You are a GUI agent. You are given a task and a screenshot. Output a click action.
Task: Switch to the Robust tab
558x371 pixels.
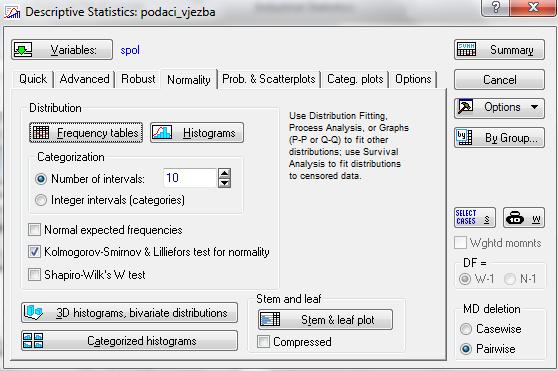138,79
